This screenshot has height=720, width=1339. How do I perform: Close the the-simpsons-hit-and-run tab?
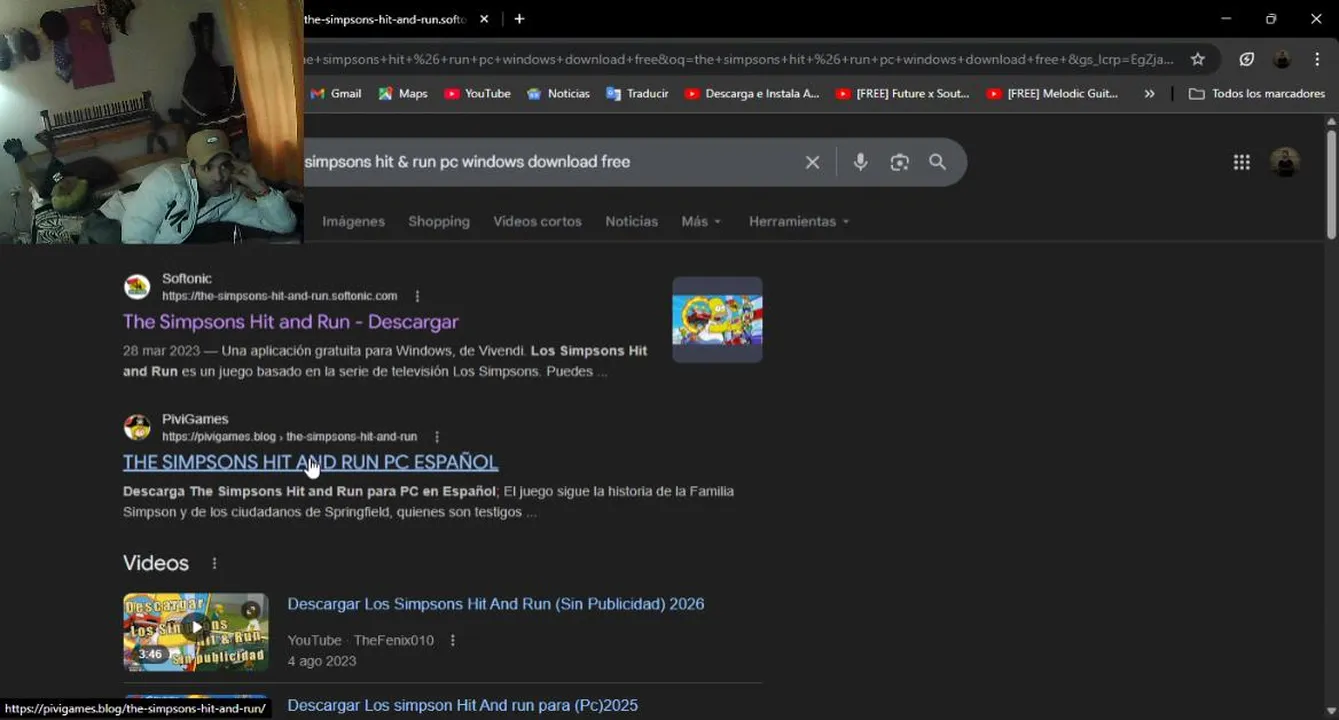484,19
